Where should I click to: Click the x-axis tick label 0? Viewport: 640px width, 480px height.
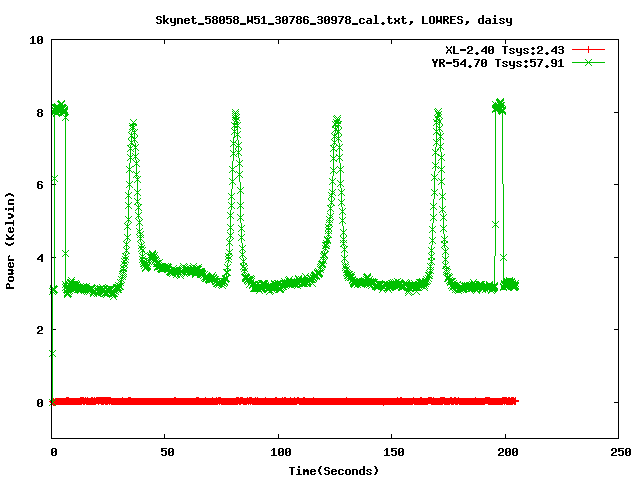[54, 452]
